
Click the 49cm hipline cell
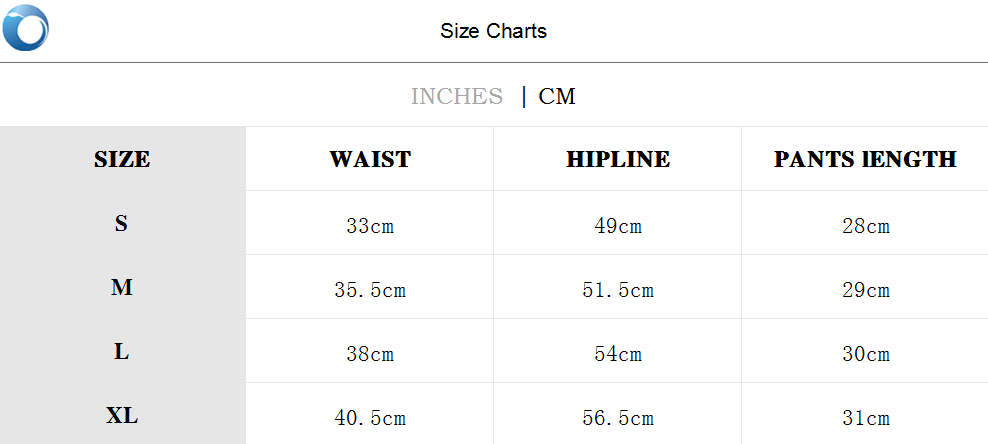[618, 226]
